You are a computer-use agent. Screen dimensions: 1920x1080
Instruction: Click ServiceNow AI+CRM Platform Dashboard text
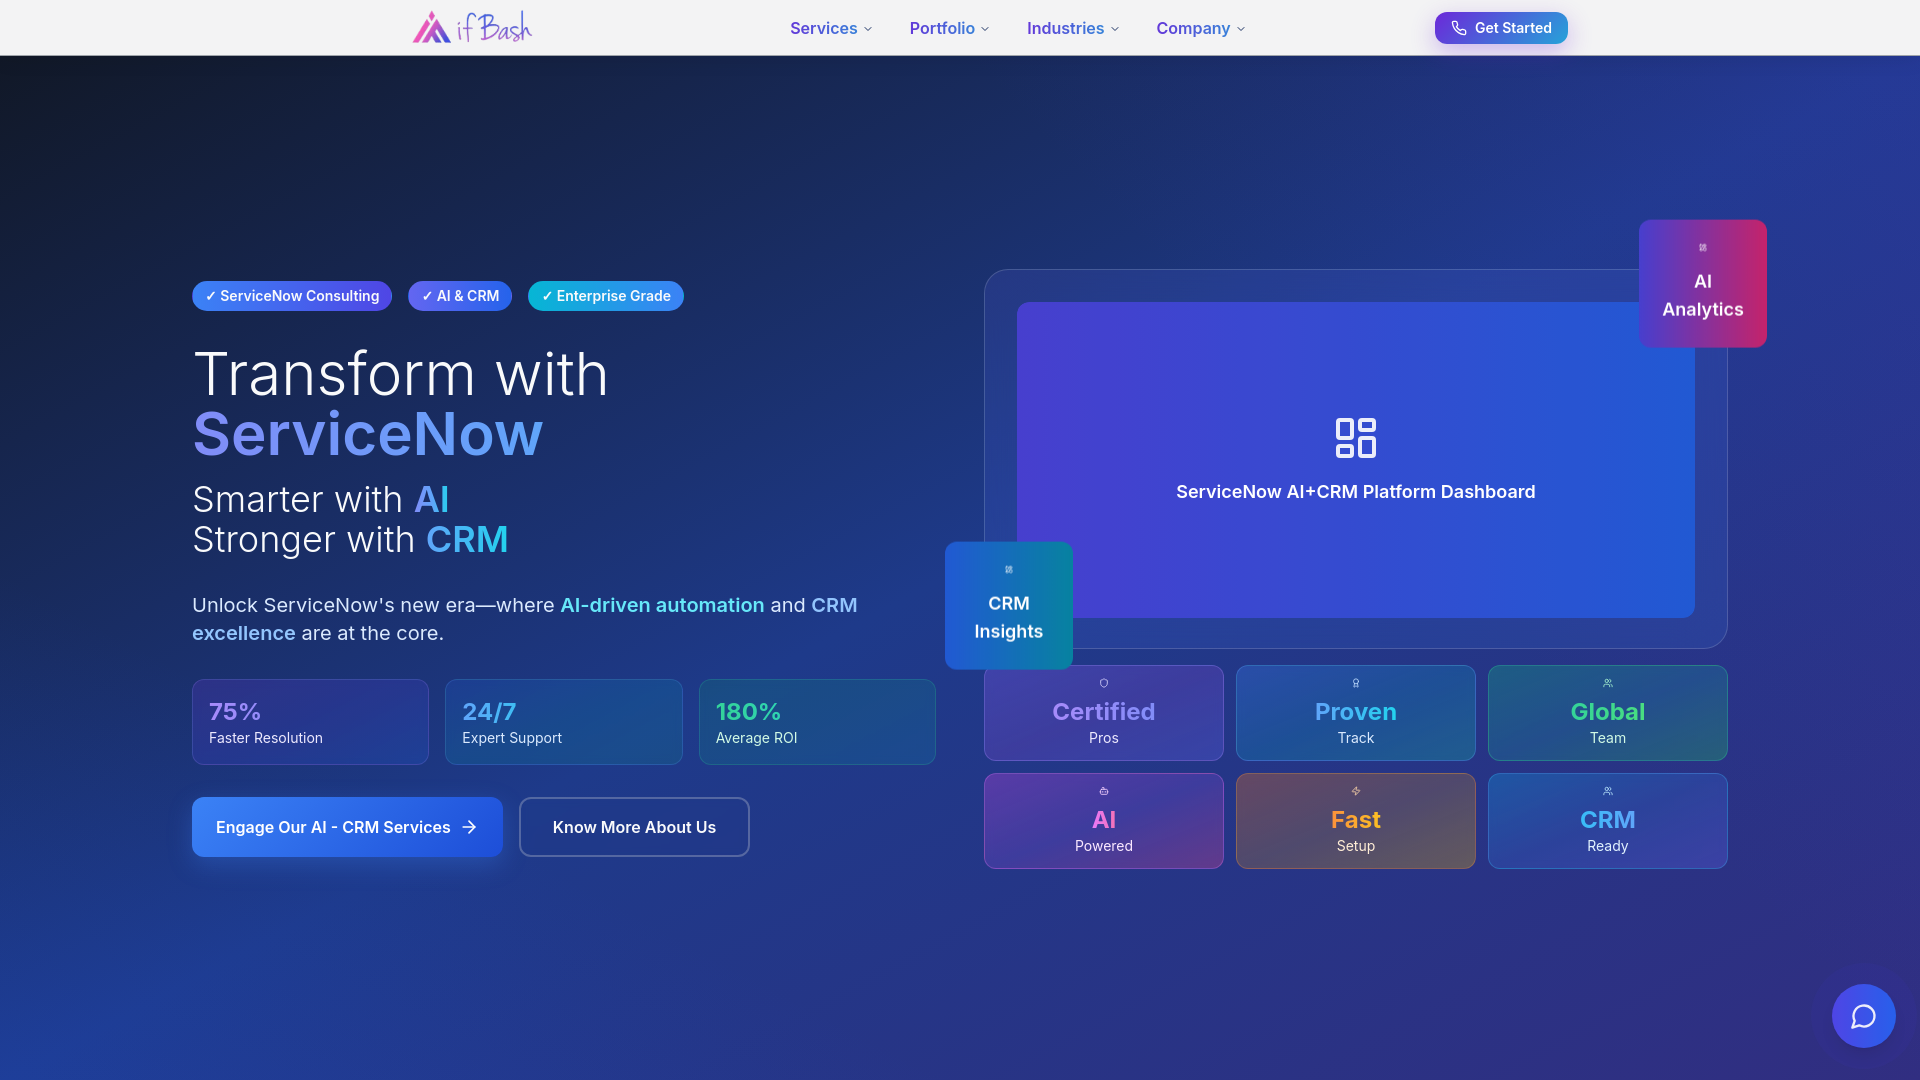click(x=1355, y=492)
